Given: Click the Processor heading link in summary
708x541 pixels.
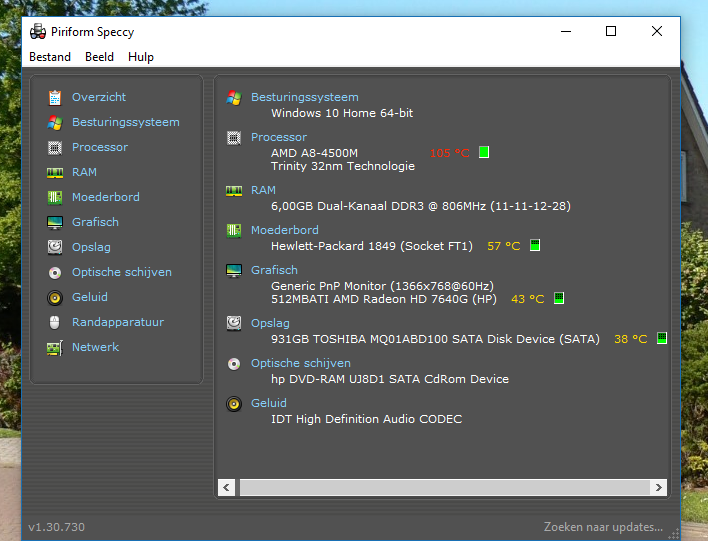Looking at the screenshot, I should pos(279,137).
